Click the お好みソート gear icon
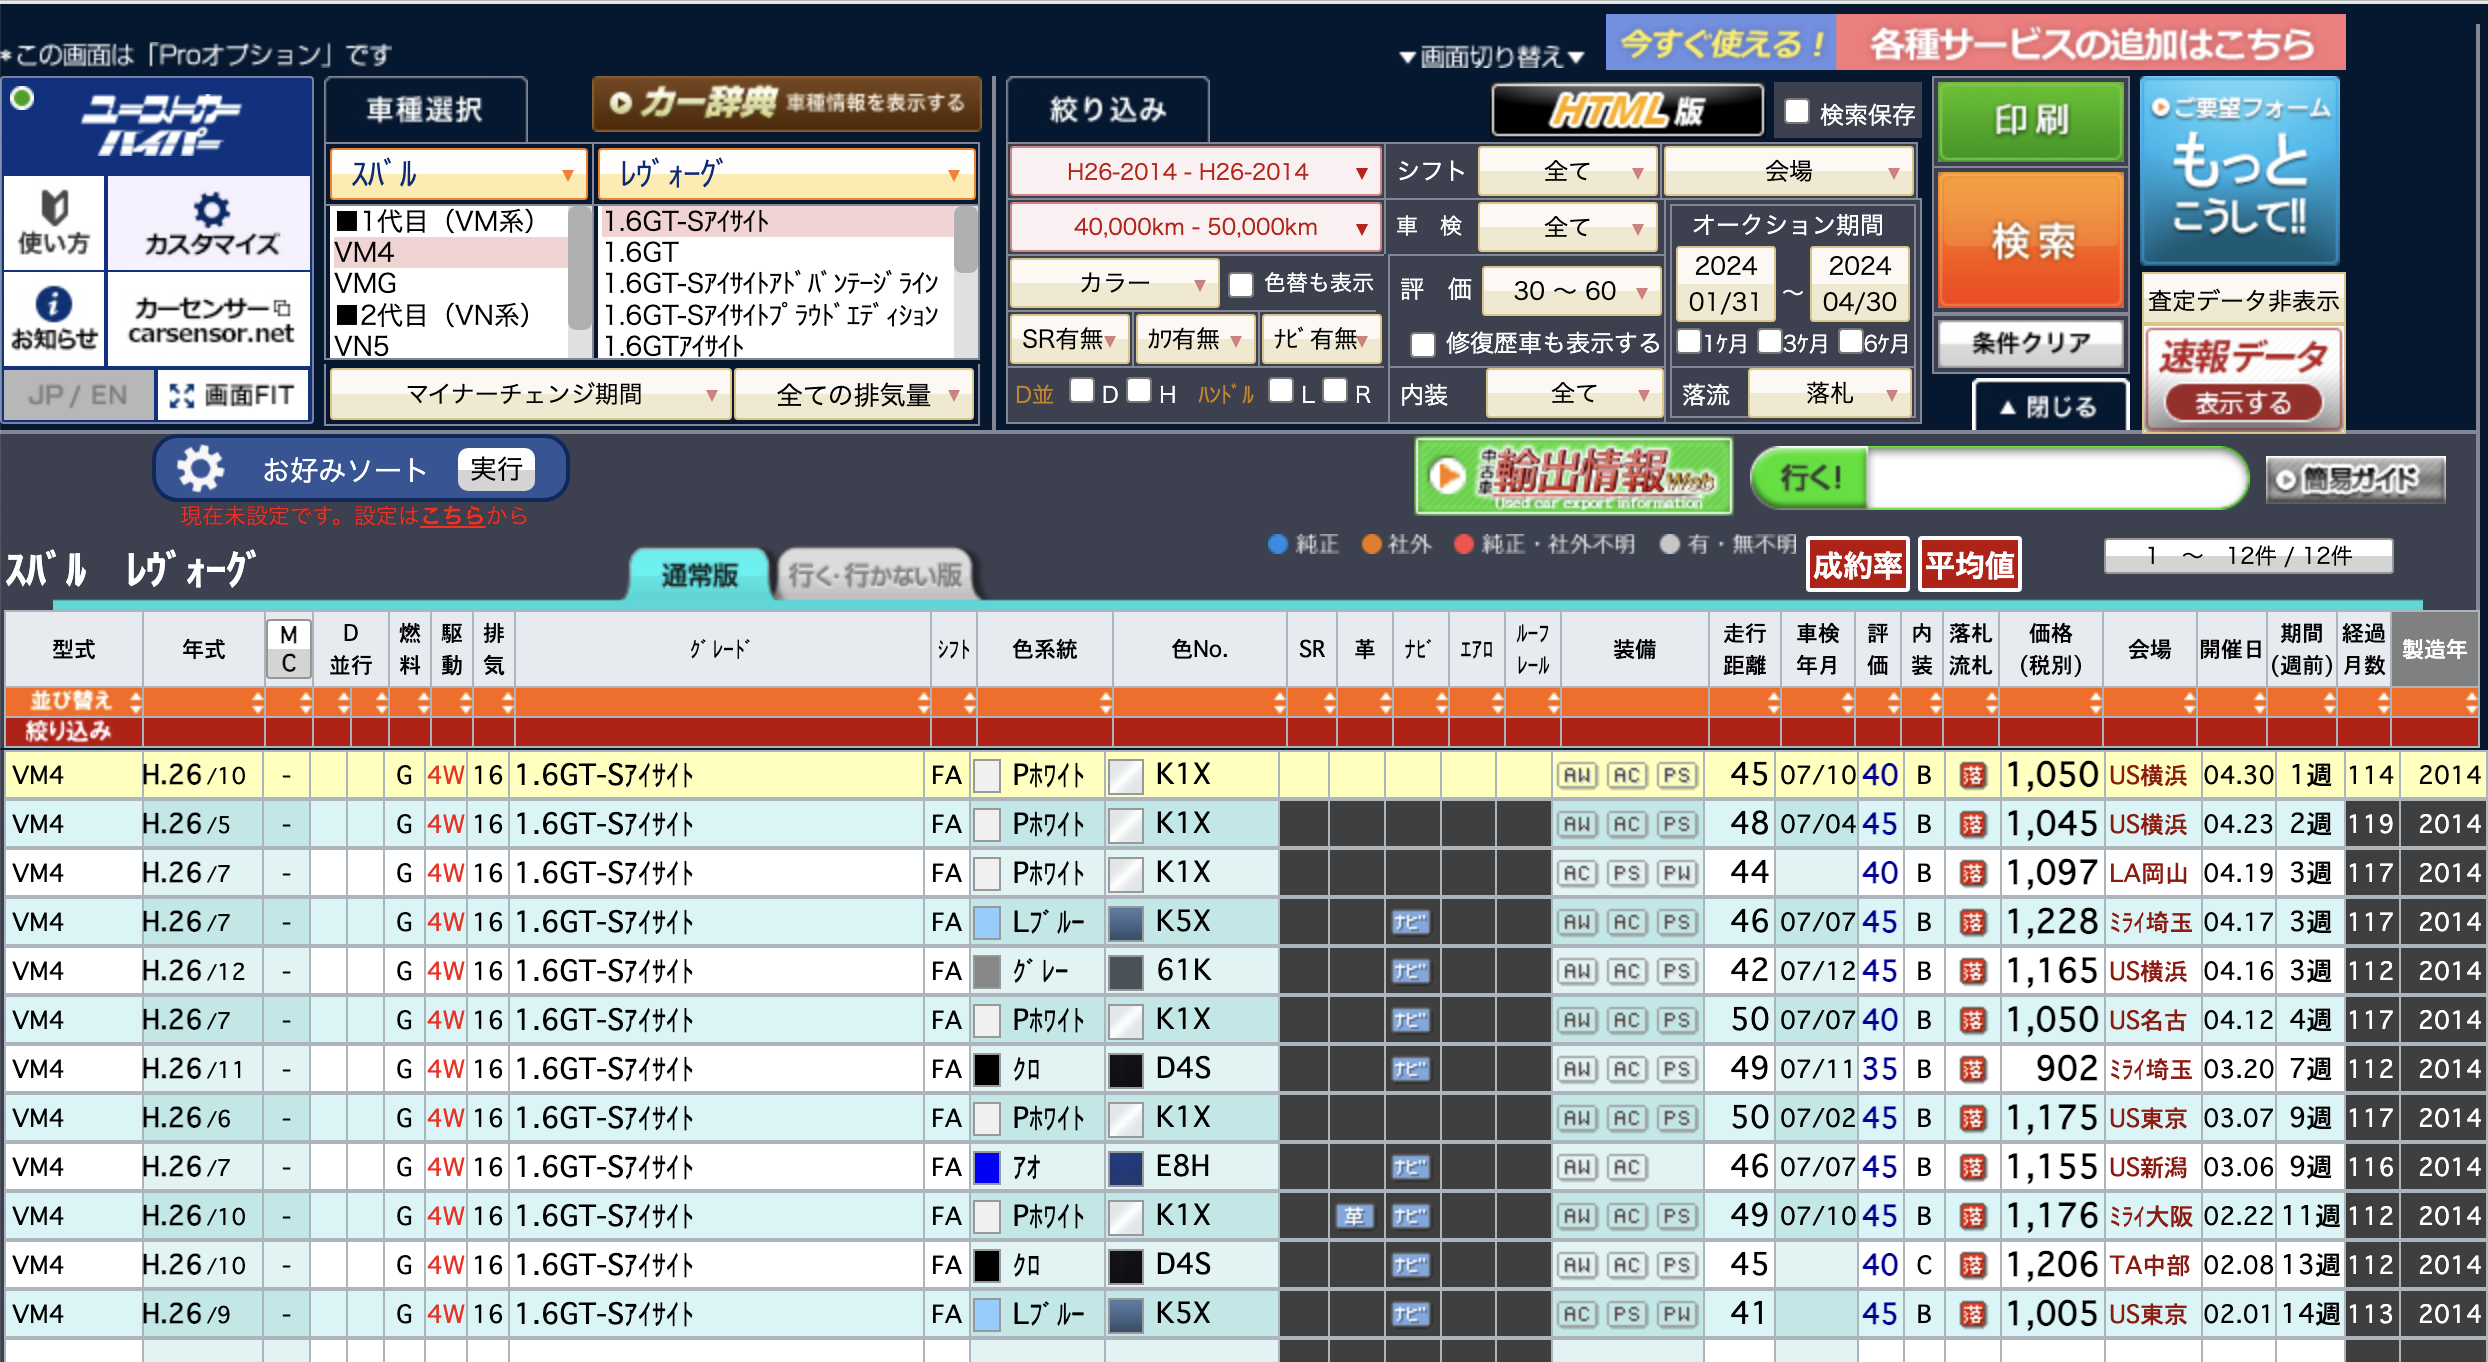 [x=200, y=468]
